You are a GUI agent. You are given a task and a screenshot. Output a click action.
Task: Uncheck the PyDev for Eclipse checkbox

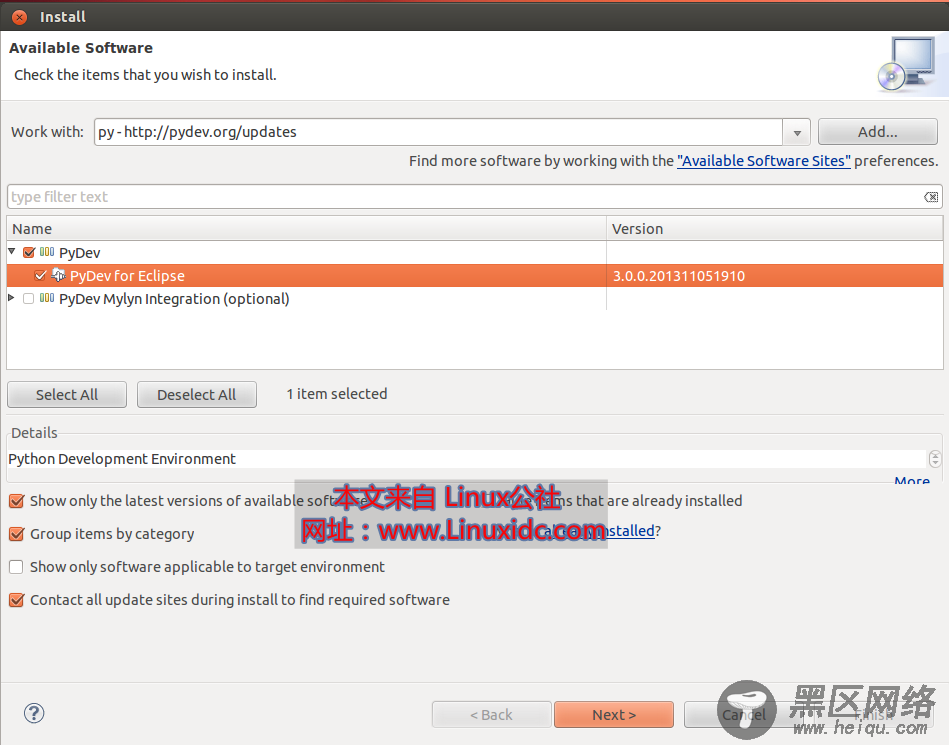pos(40,276)
